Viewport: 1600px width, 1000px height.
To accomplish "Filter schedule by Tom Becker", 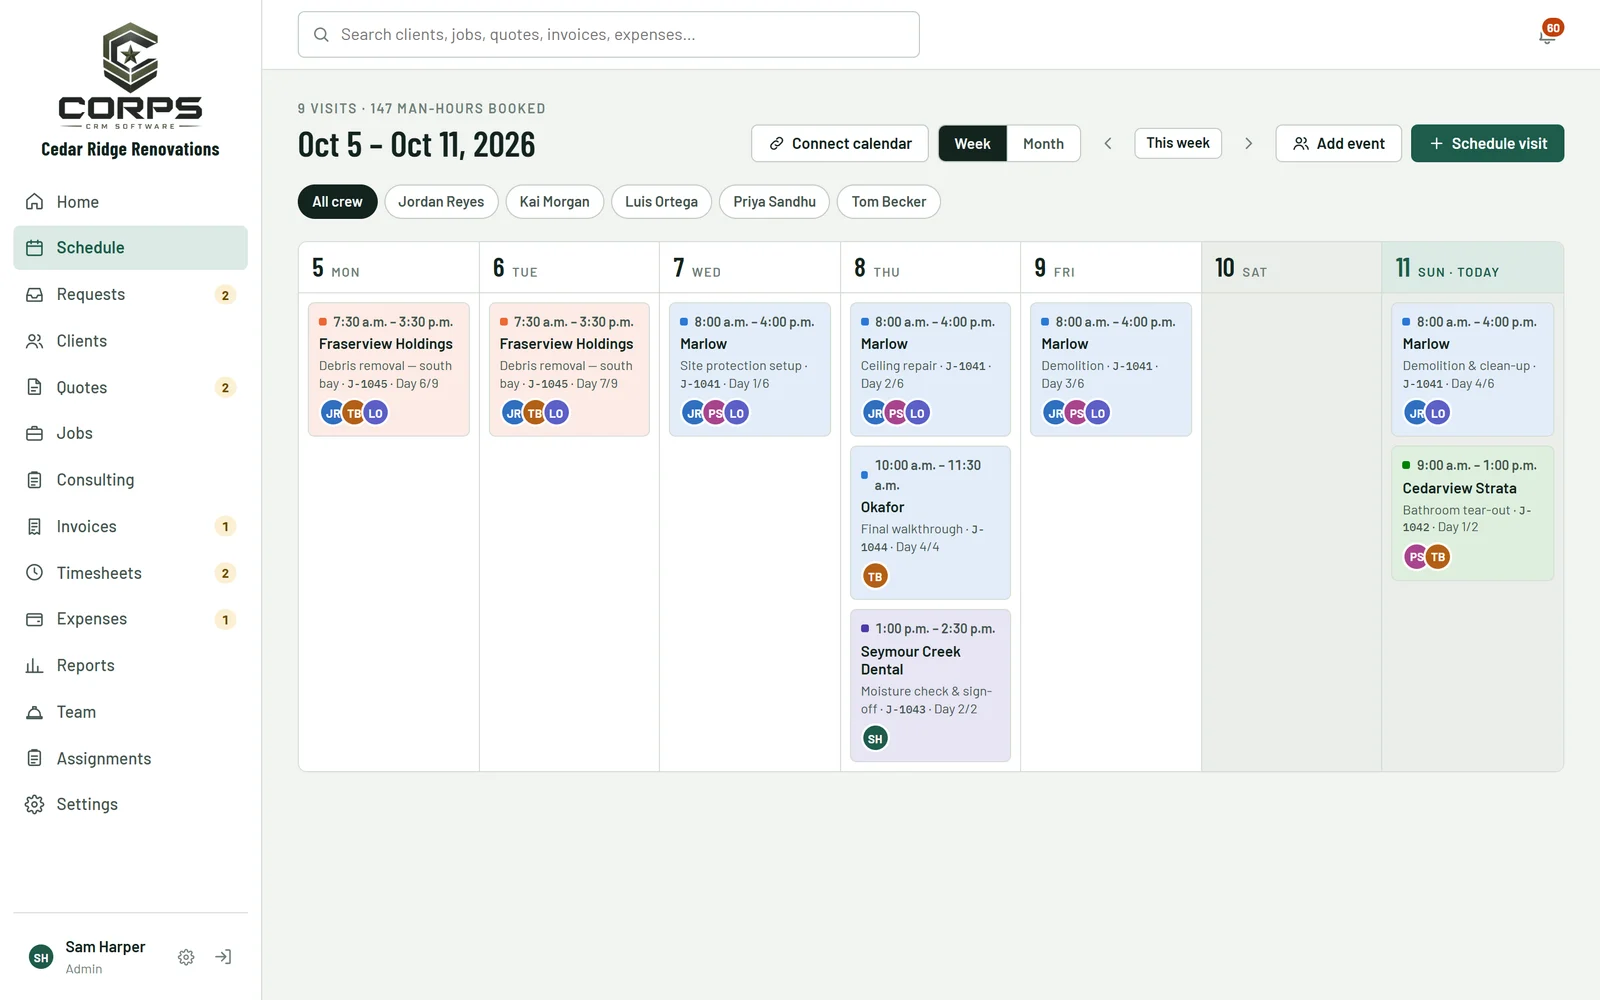I will click(x=888, y=202).
